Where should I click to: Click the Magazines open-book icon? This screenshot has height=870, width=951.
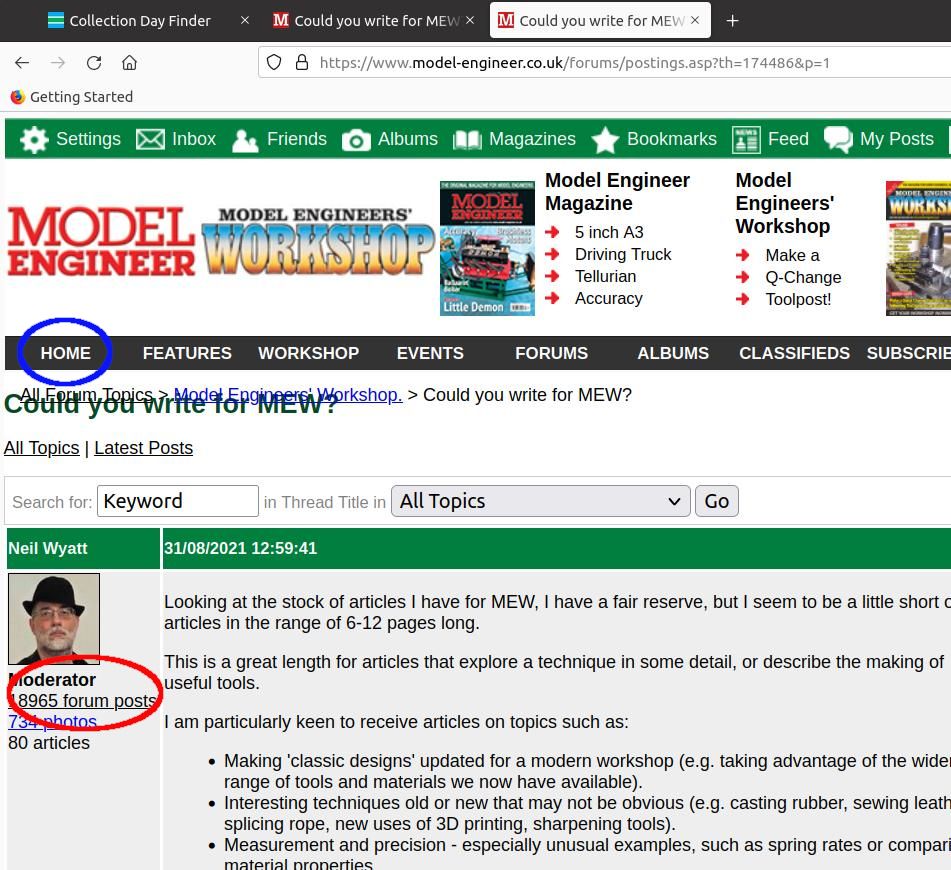pos(467,140)
